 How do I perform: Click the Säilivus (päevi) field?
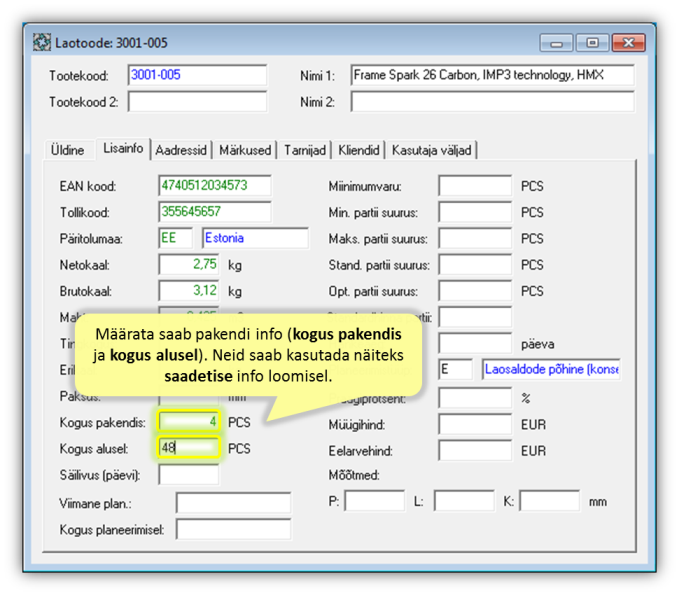pos(189,475)
